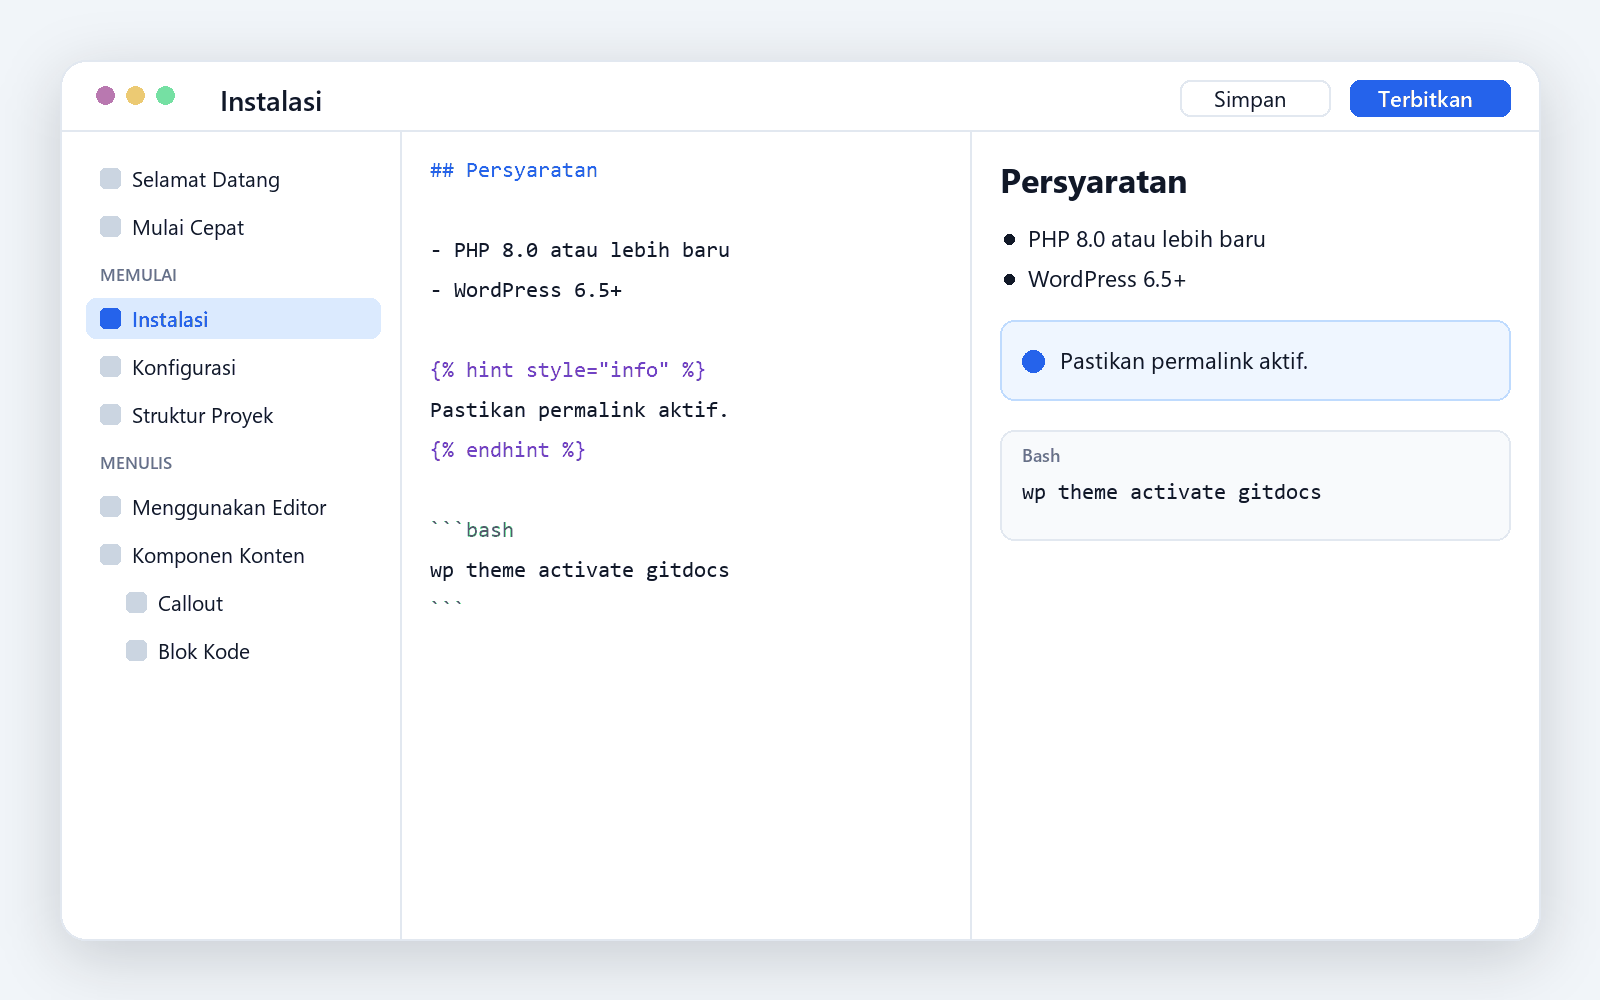1600x1000 pixels.
Task: Click the page icon beside Mulai Cepat
Action: (x=111, y=227)
